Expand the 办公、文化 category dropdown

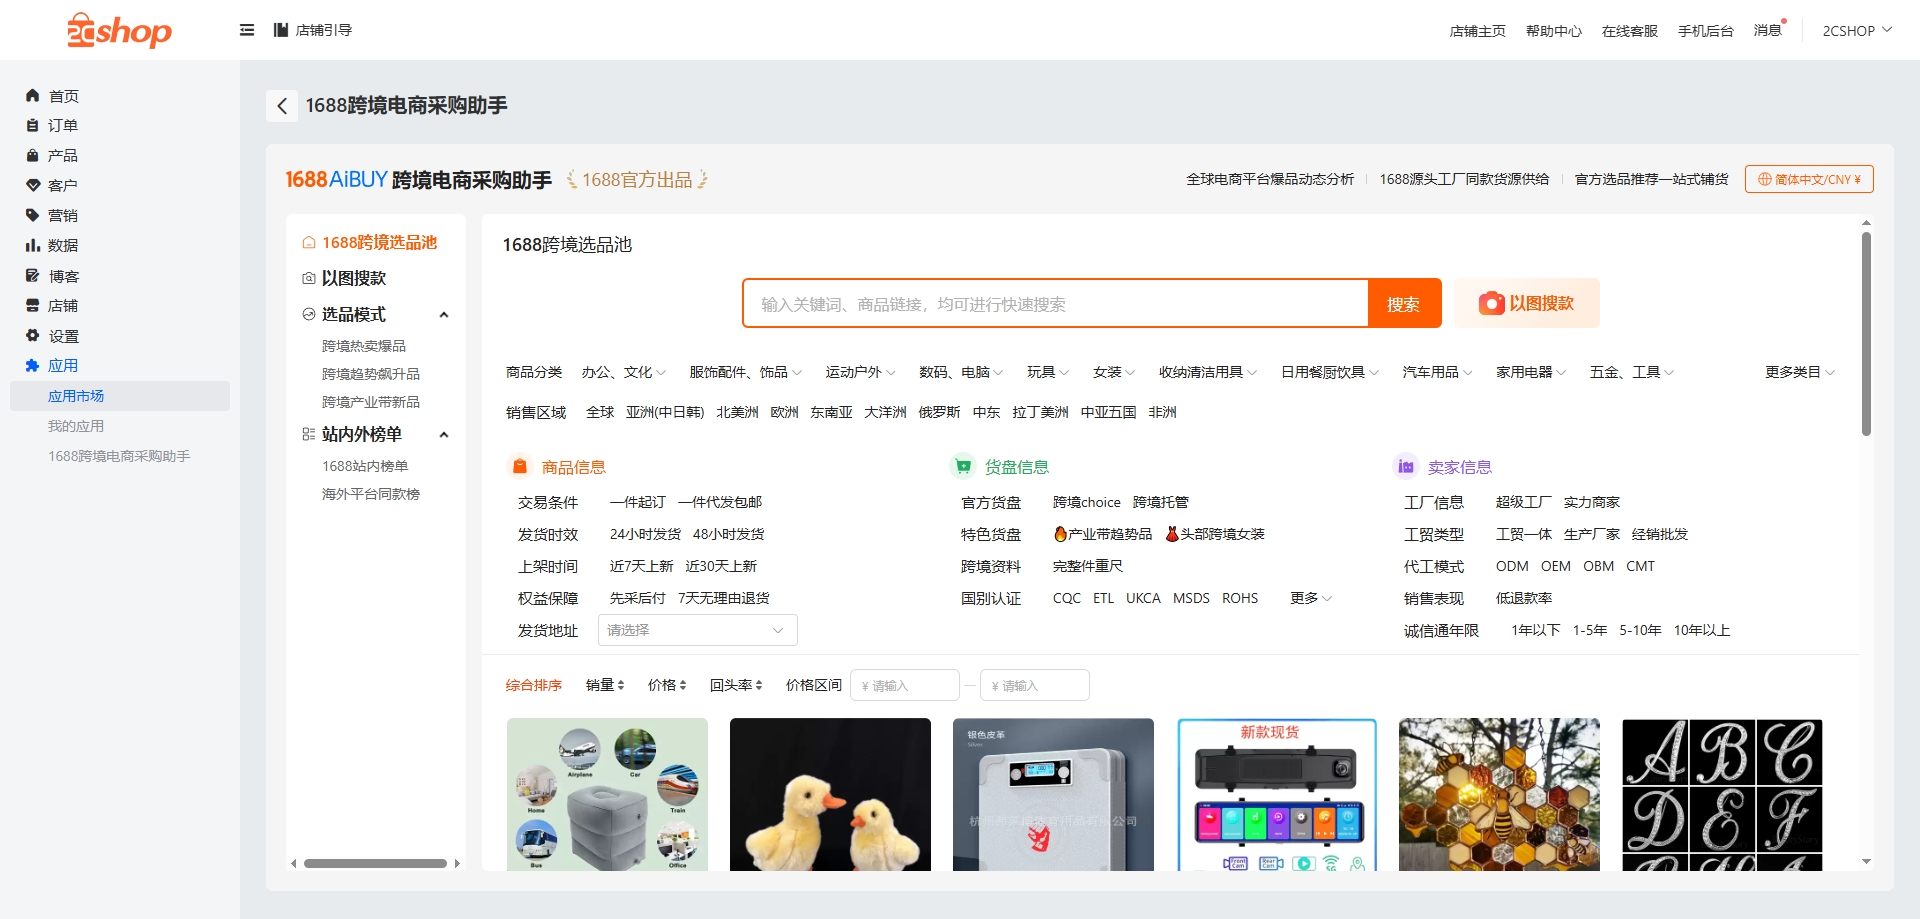coord(624,372)
